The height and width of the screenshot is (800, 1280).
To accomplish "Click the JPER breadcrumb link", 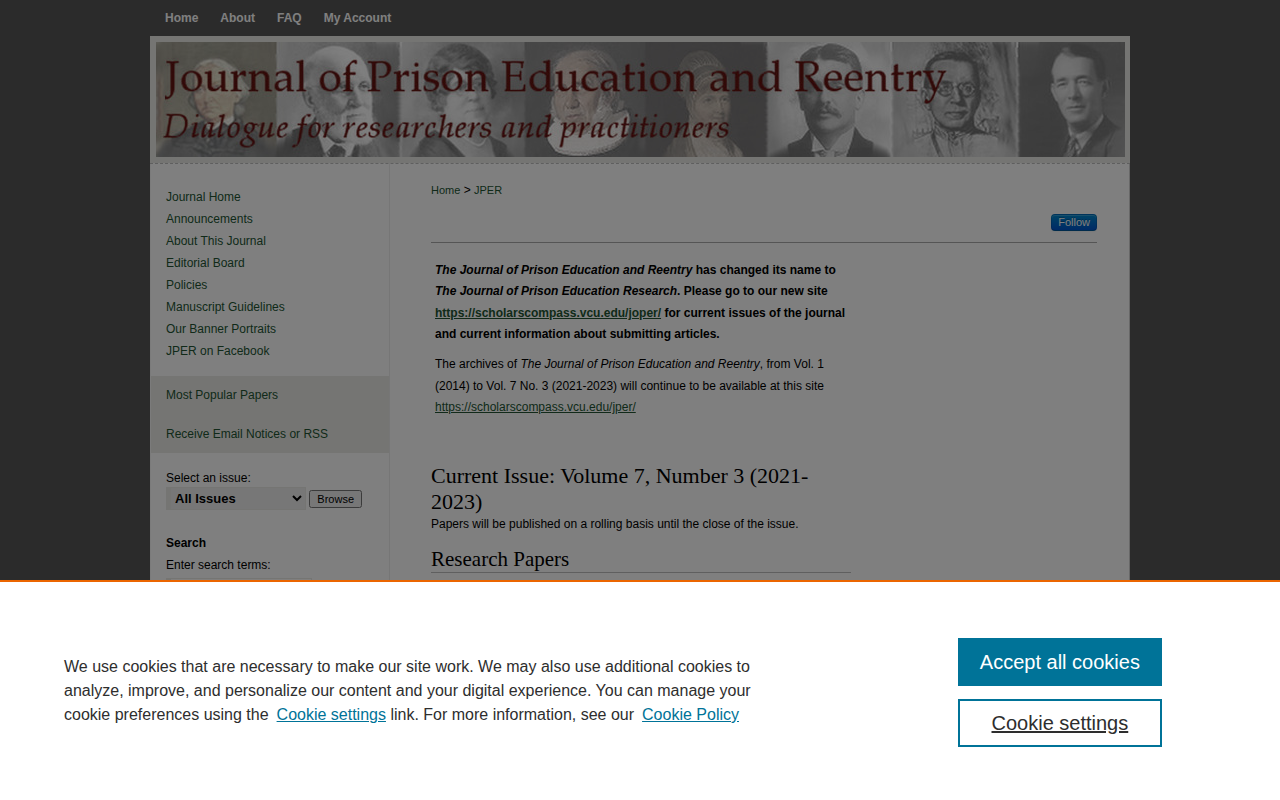I will 488,190.
